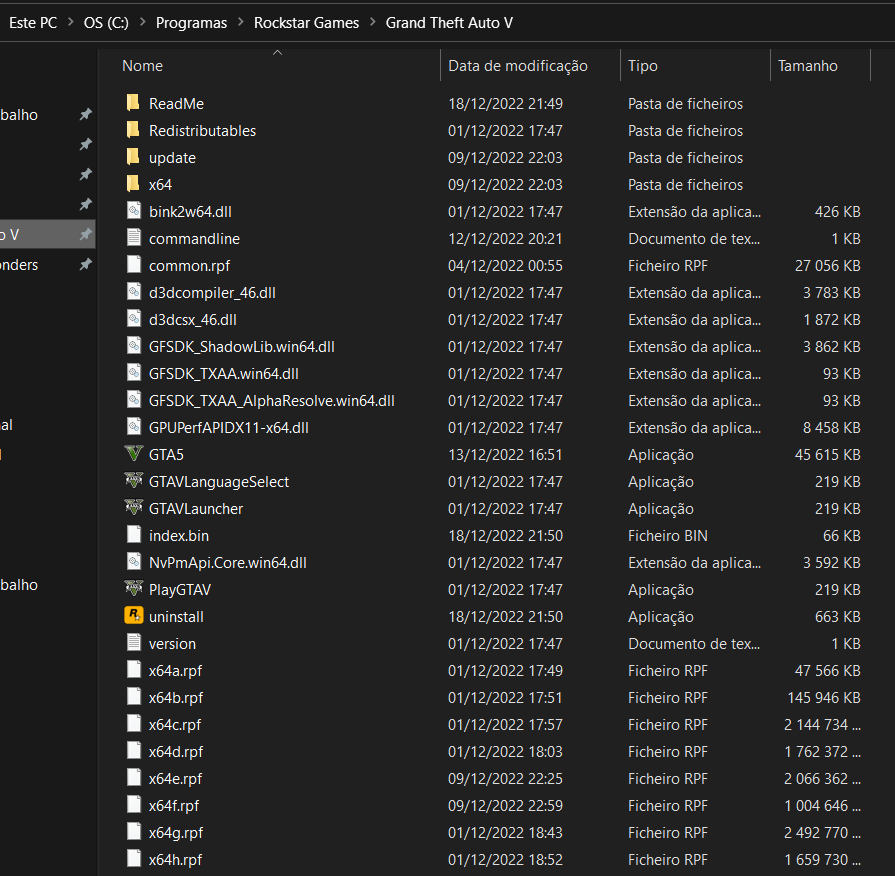Click the version text document icon
The height and width of the screenshot is (876, 895).
pos(134,643)
